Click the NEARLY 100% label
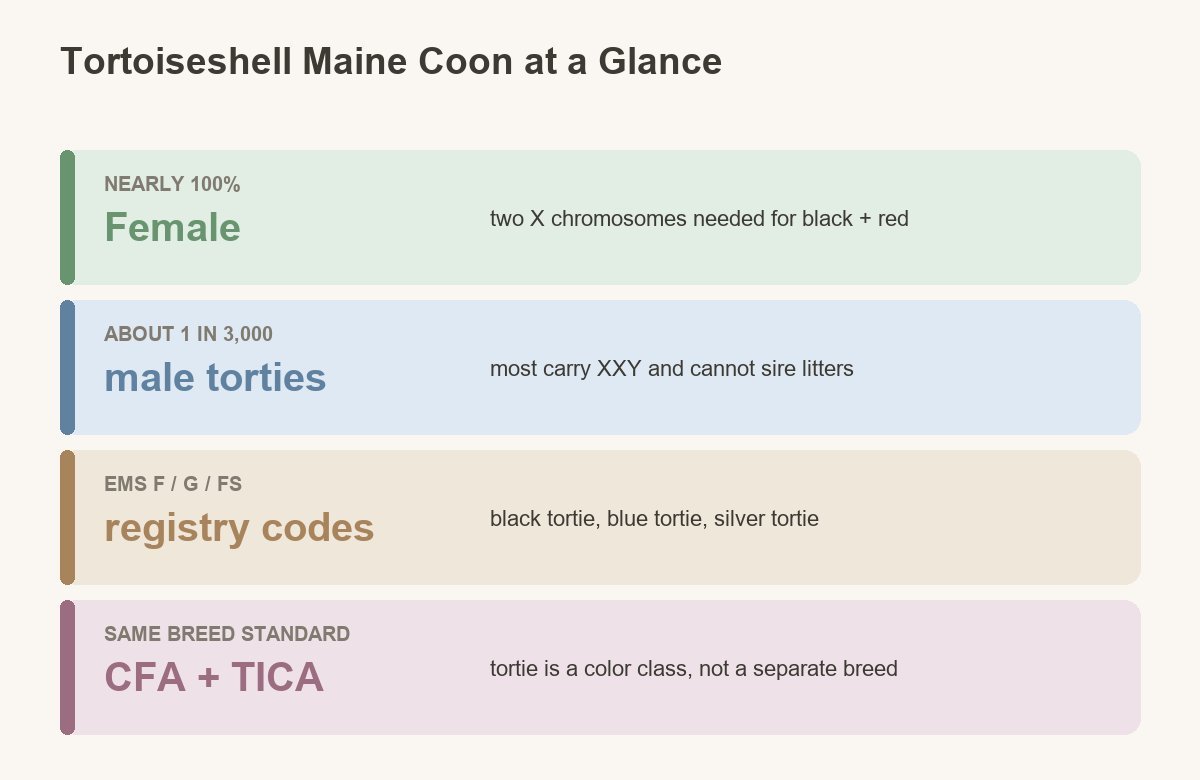1200x780 pixels. (x=172, y=184)
